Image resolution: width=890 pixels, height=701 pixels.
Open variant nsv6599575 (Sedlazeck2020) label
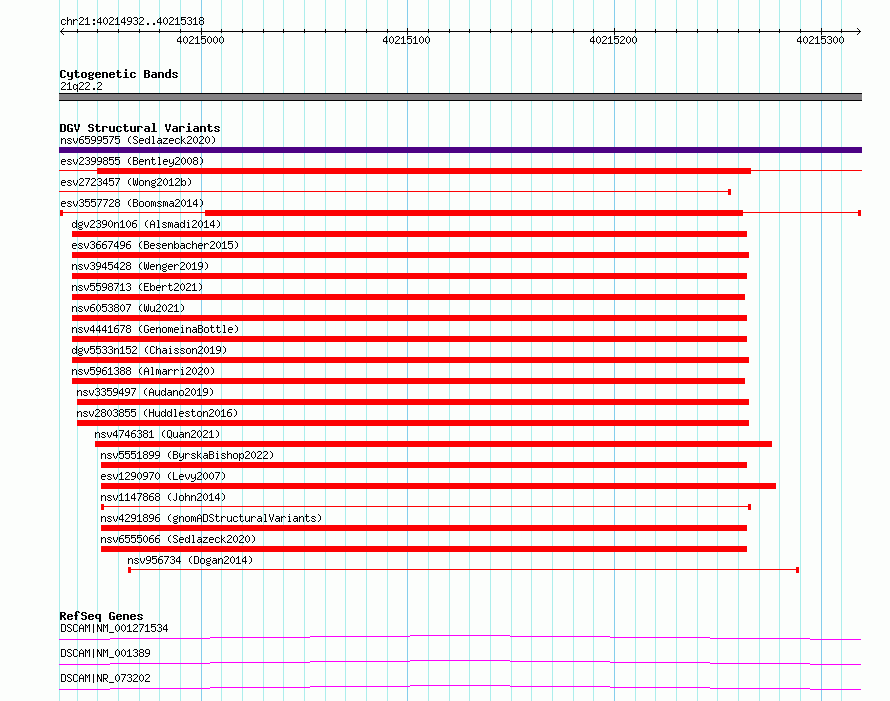point(138,140)
